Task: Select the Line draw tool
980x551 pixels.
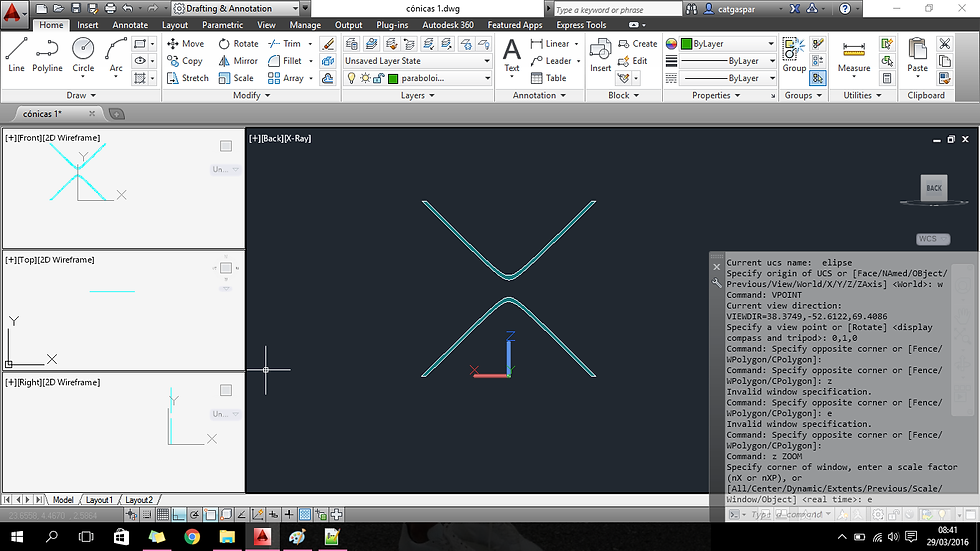Action: 16,55
